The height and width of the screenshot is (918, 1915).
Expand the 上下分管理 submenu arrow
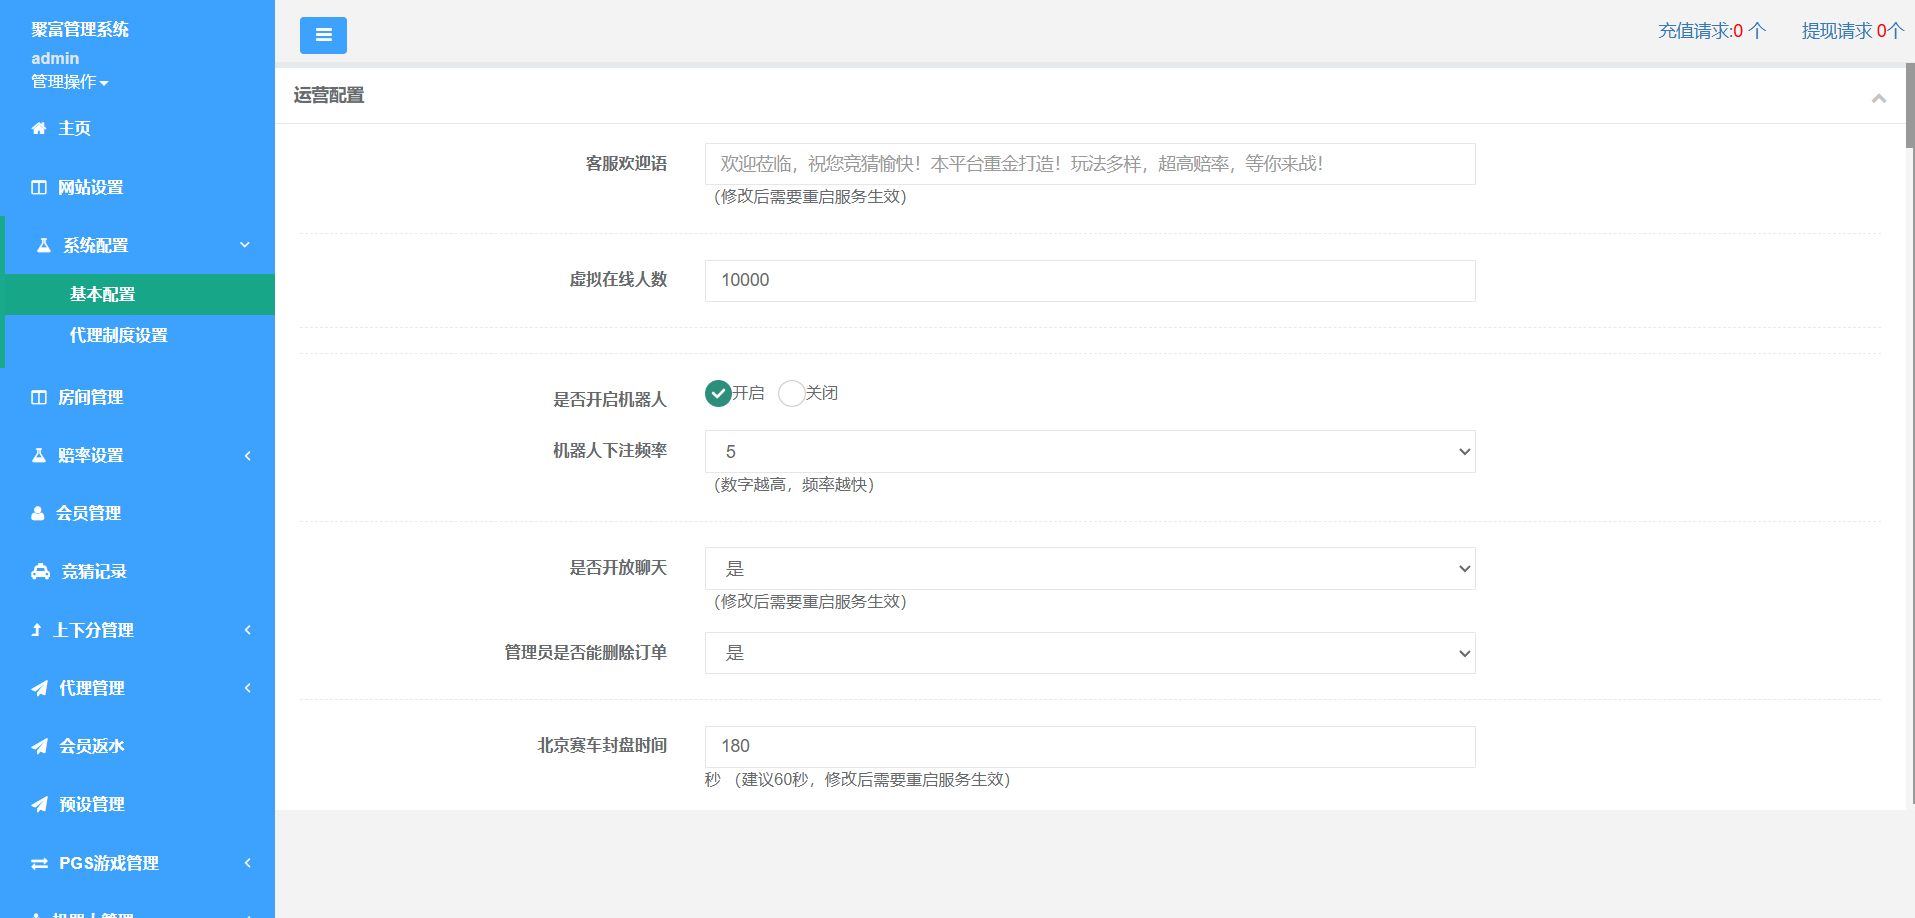point(248,630)
